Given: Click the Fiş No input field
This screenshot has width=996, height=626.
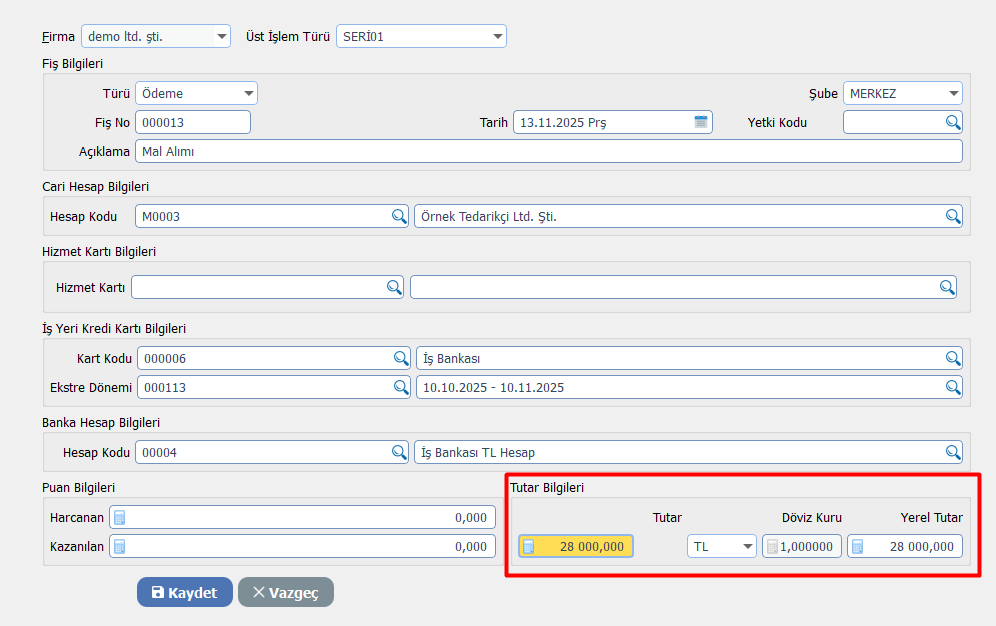Looking at the screenshot, I should click(192, 122).
